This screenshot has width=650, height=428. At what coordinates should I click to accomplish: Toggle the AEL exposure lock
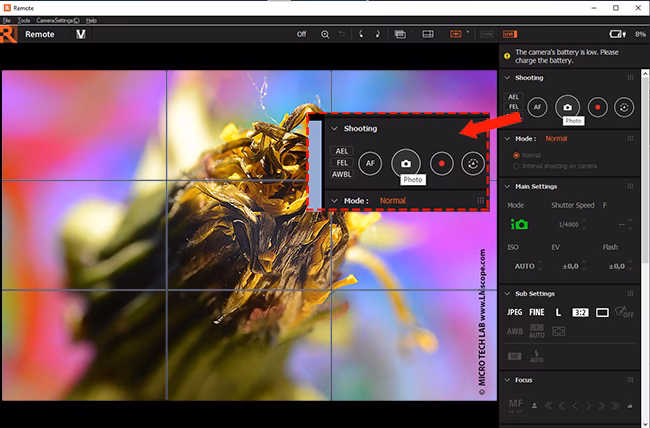[514, 97]
